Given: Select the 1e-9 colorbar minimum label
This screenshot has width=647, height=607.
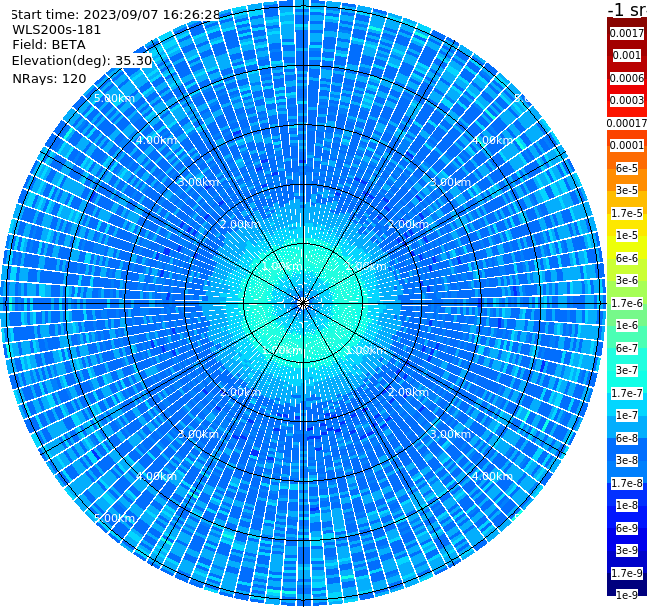Looking at the screenshot, I should 627,595.
